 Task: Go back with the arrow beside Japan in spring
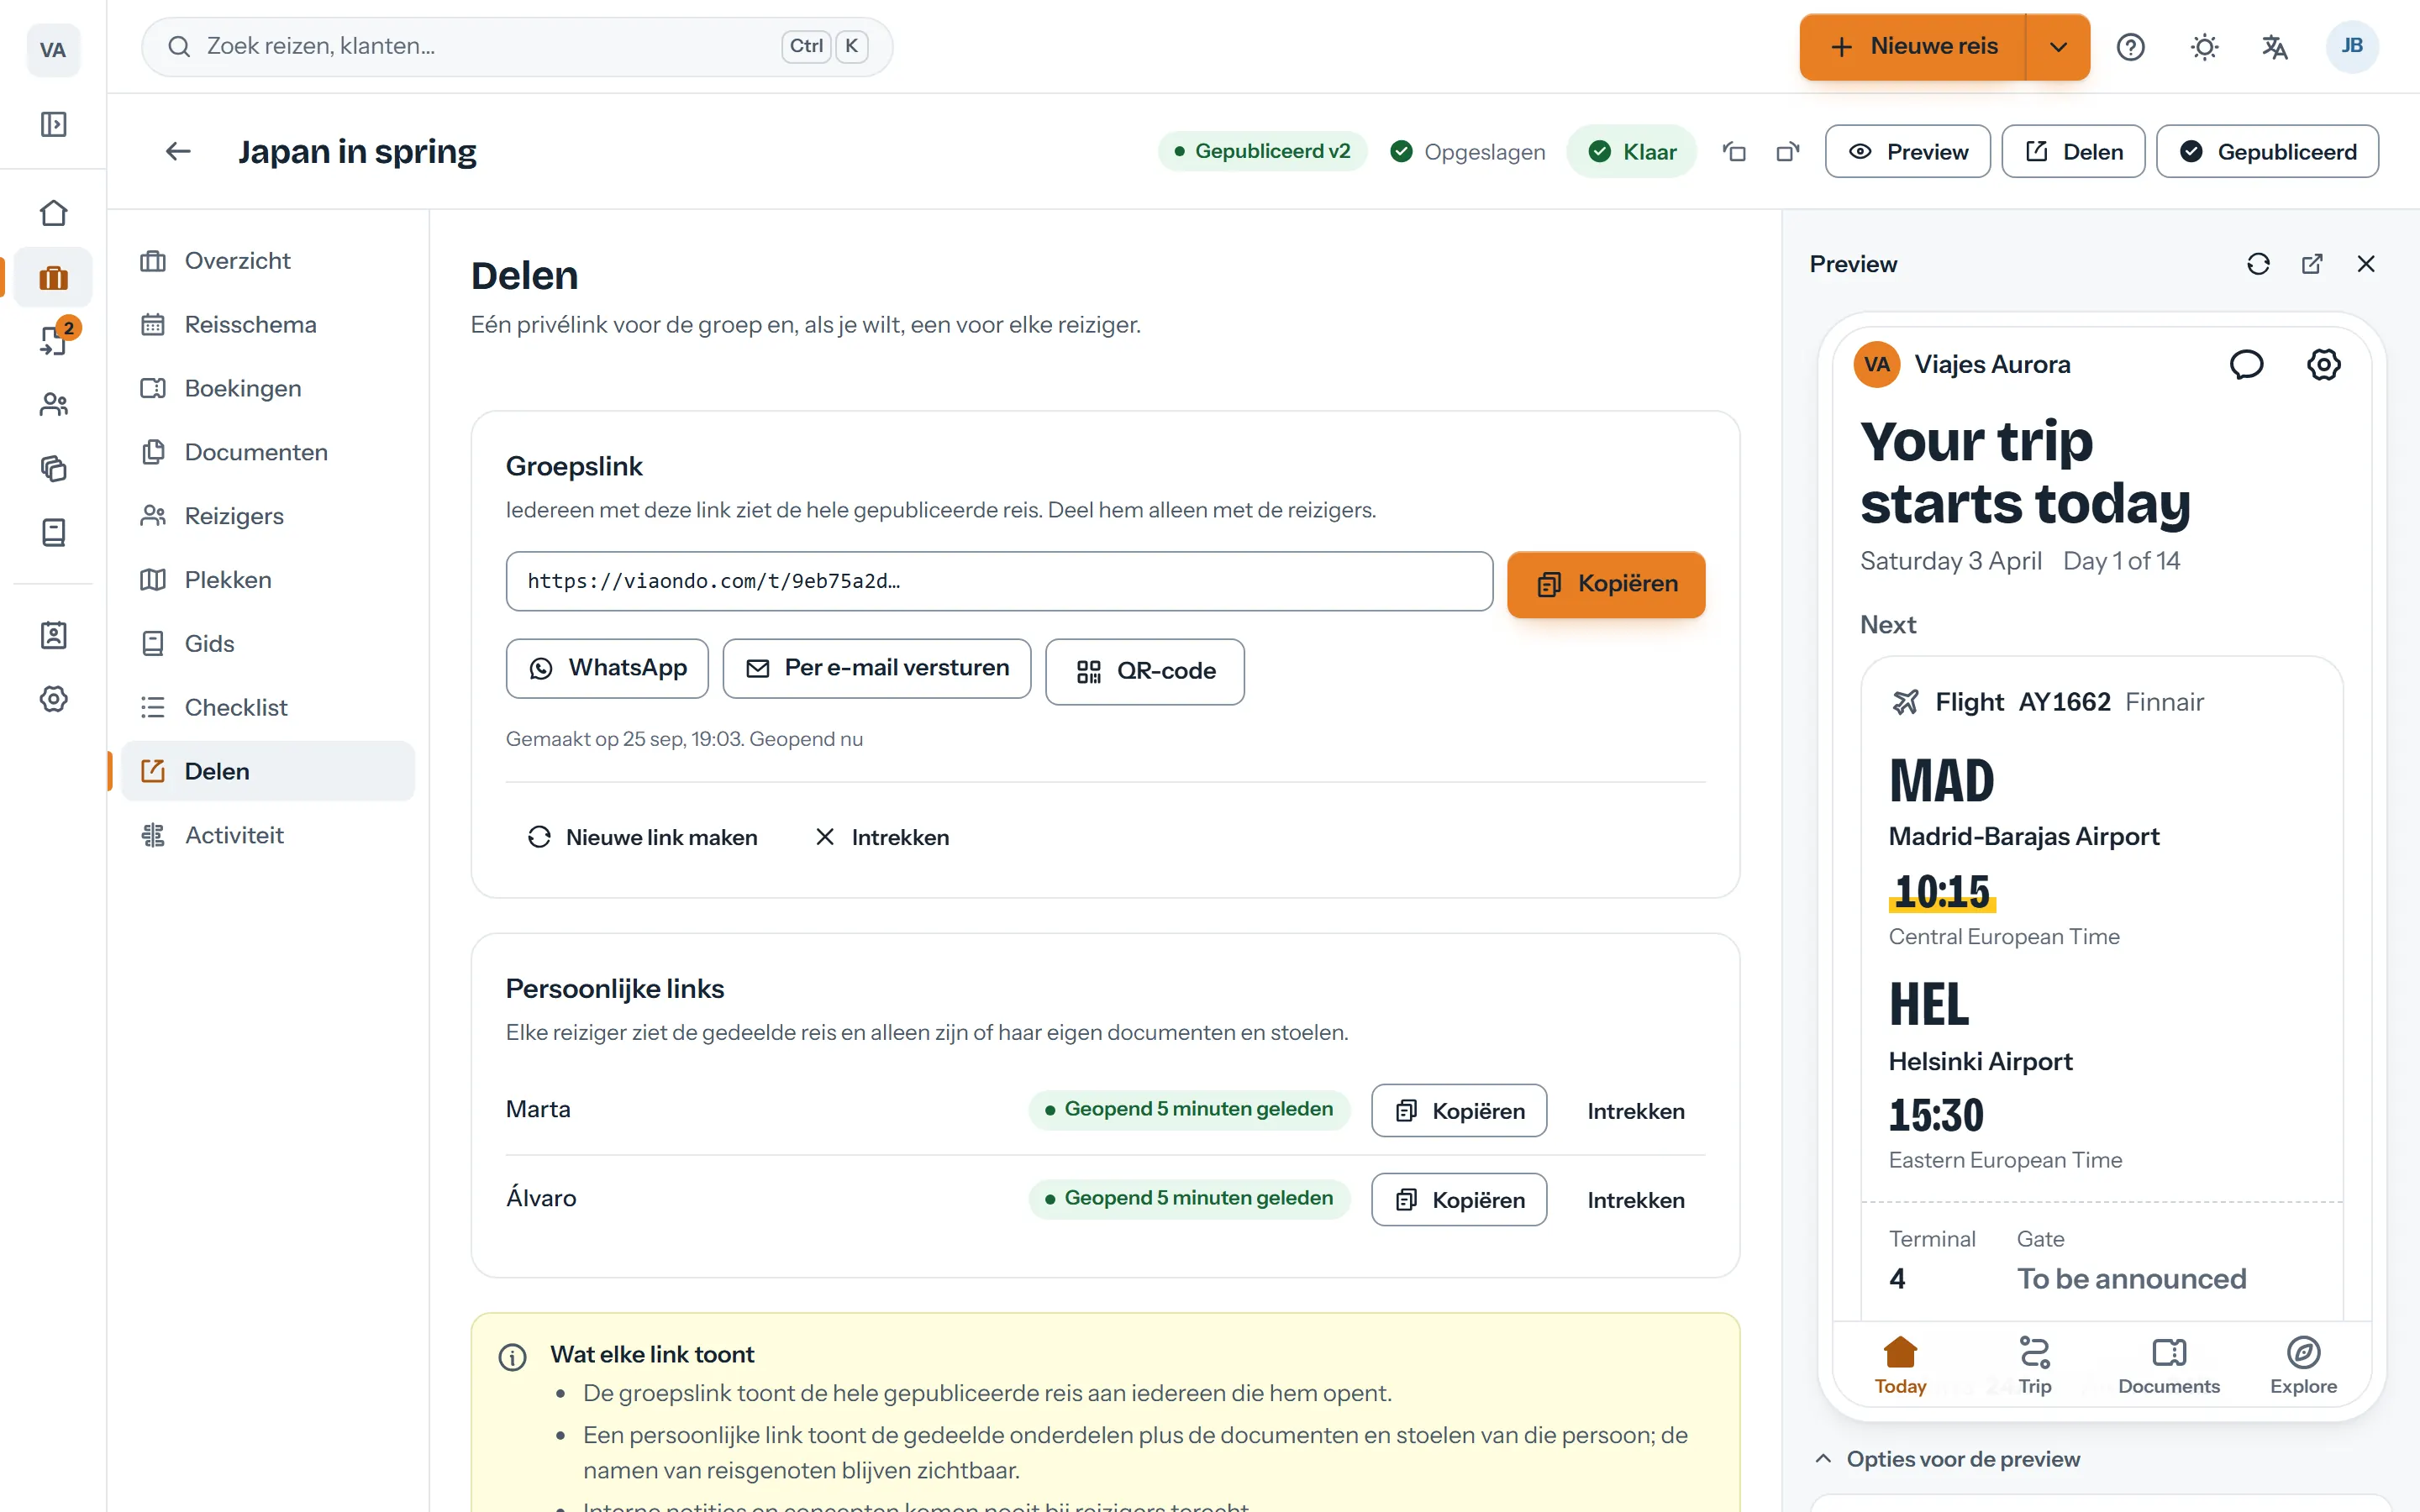point(178,151)
